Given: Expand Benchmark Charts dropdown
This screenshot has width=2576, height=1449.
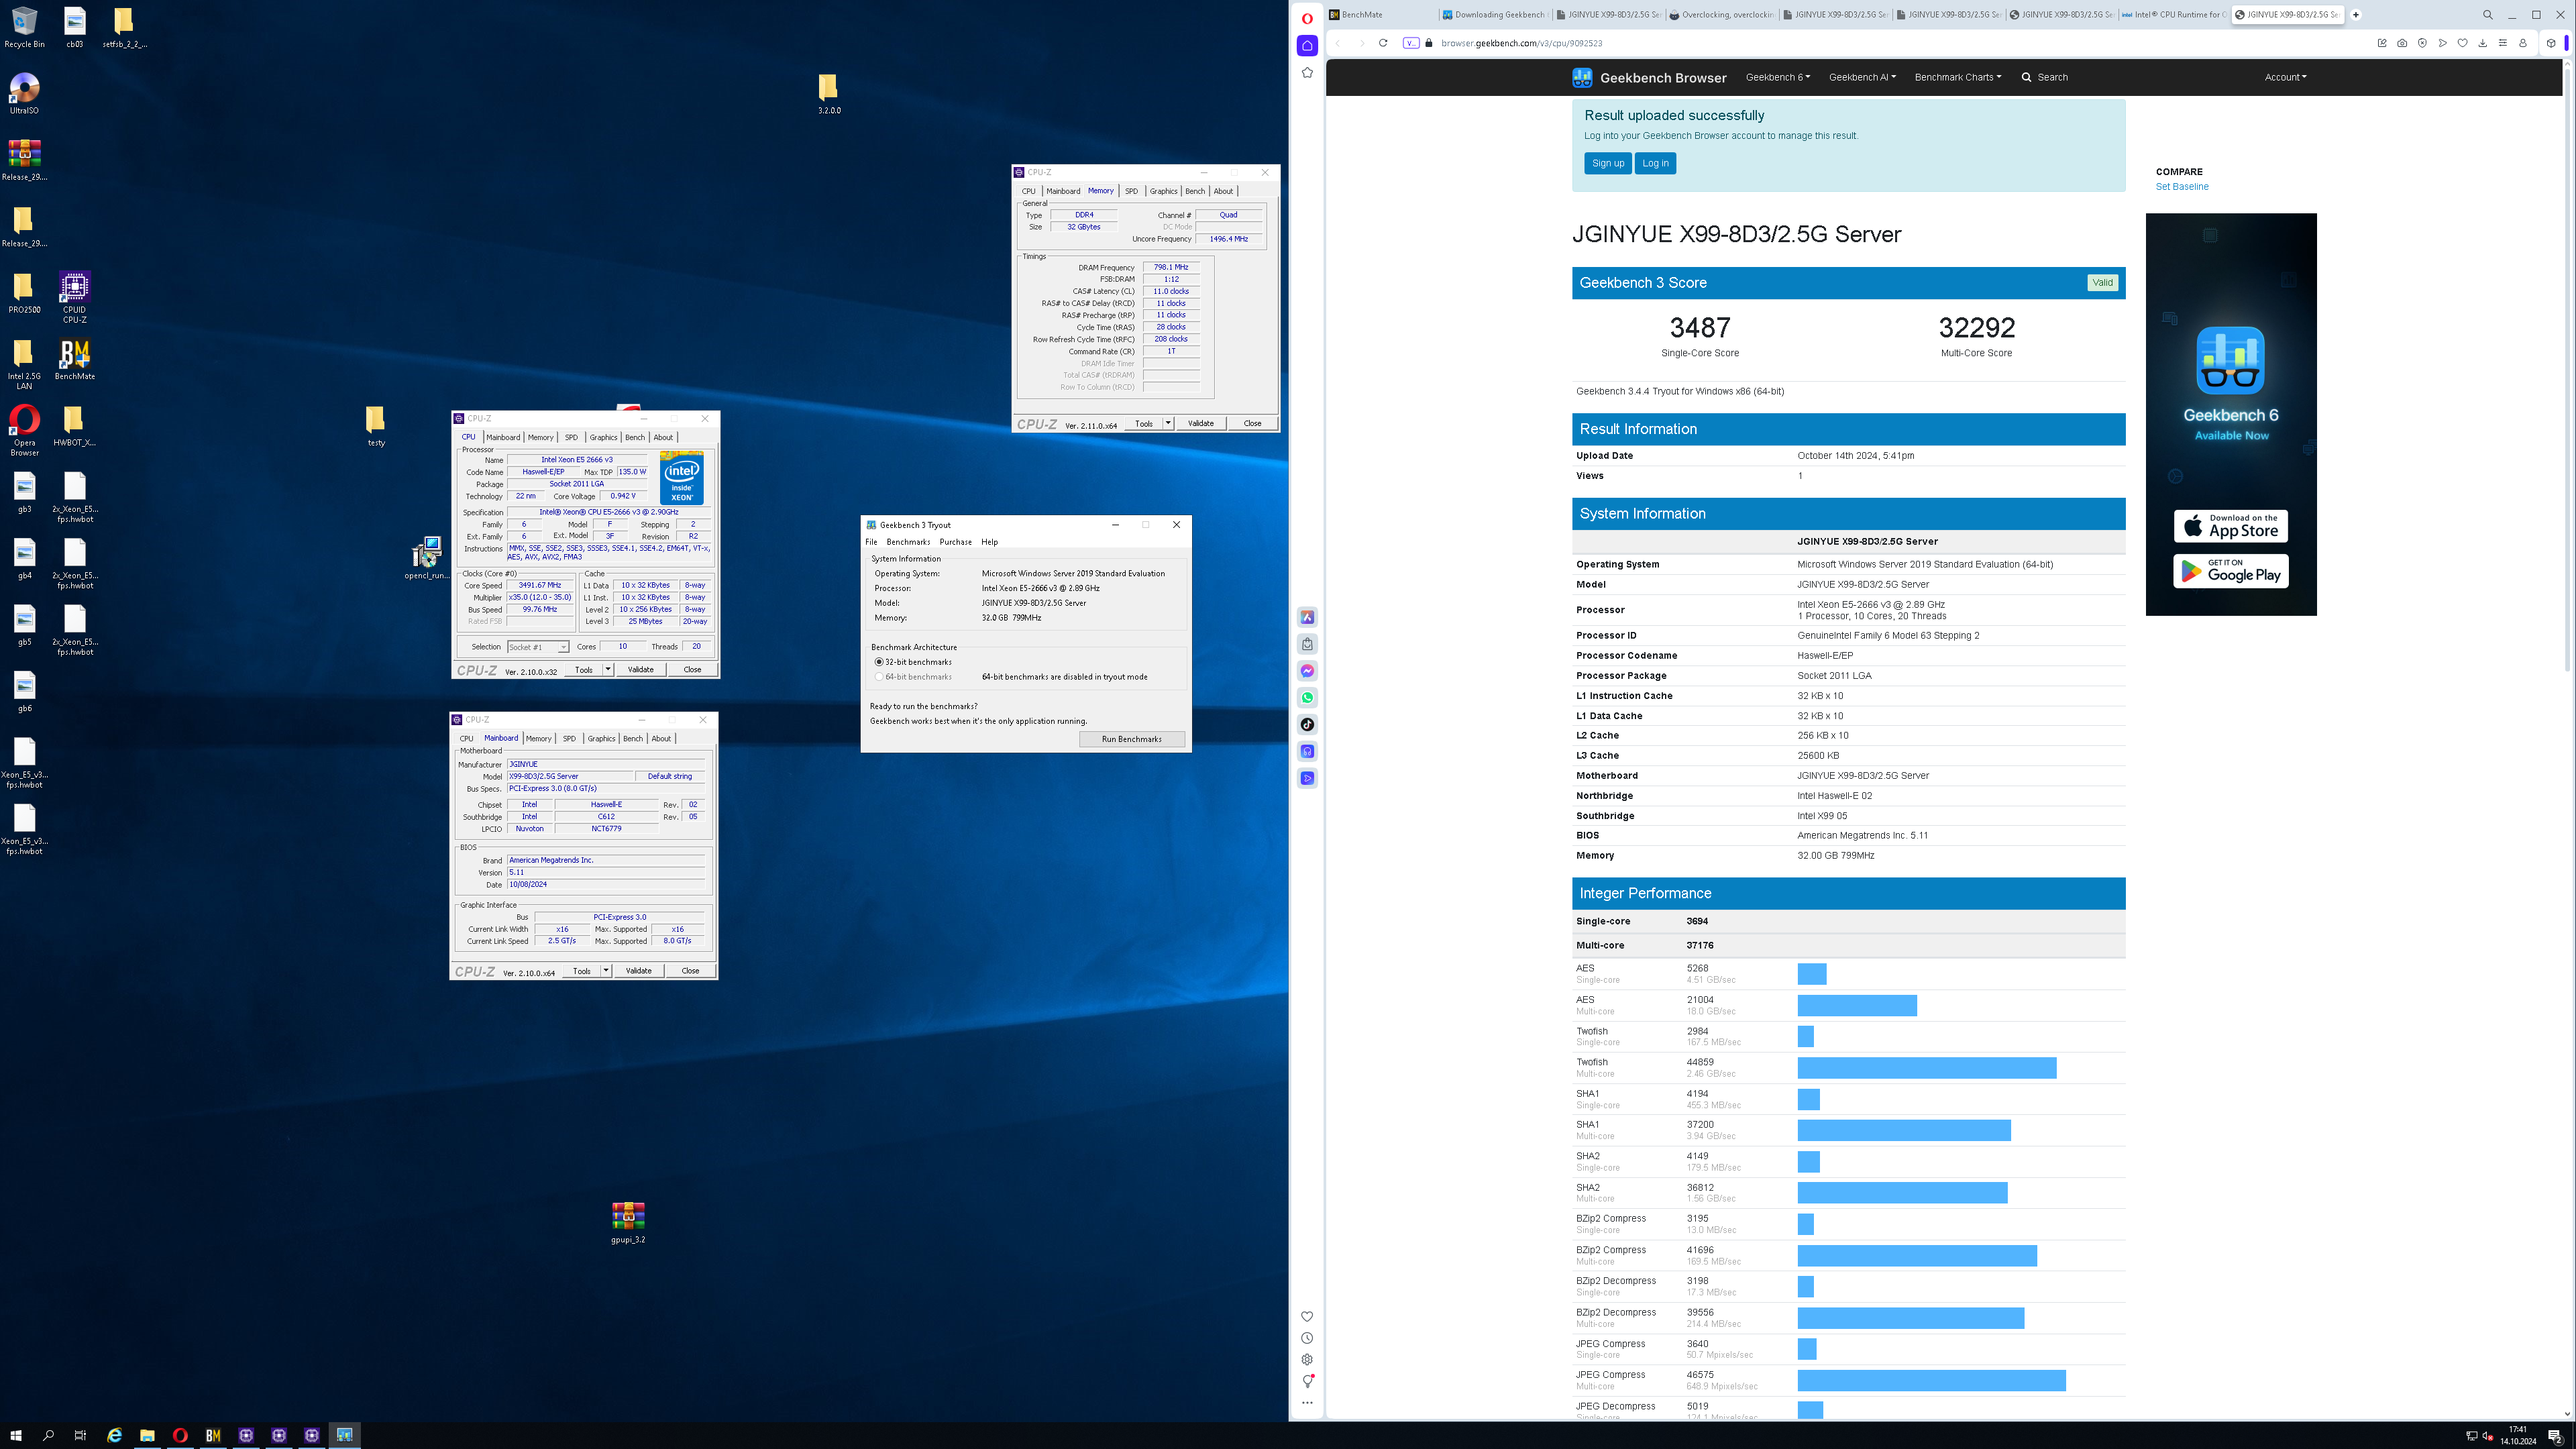Looking at the screenshot, I should coord(1958,77).
